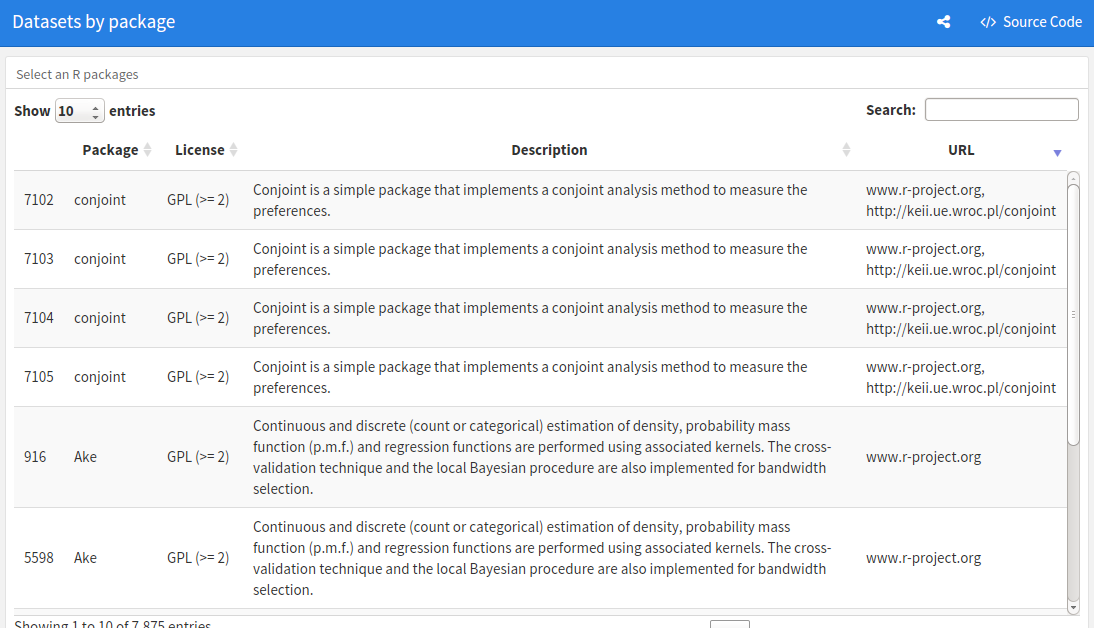This screenshot has height=628, width=1094.
Task: Open the Show entries count selector
Action: coord(80,111)
